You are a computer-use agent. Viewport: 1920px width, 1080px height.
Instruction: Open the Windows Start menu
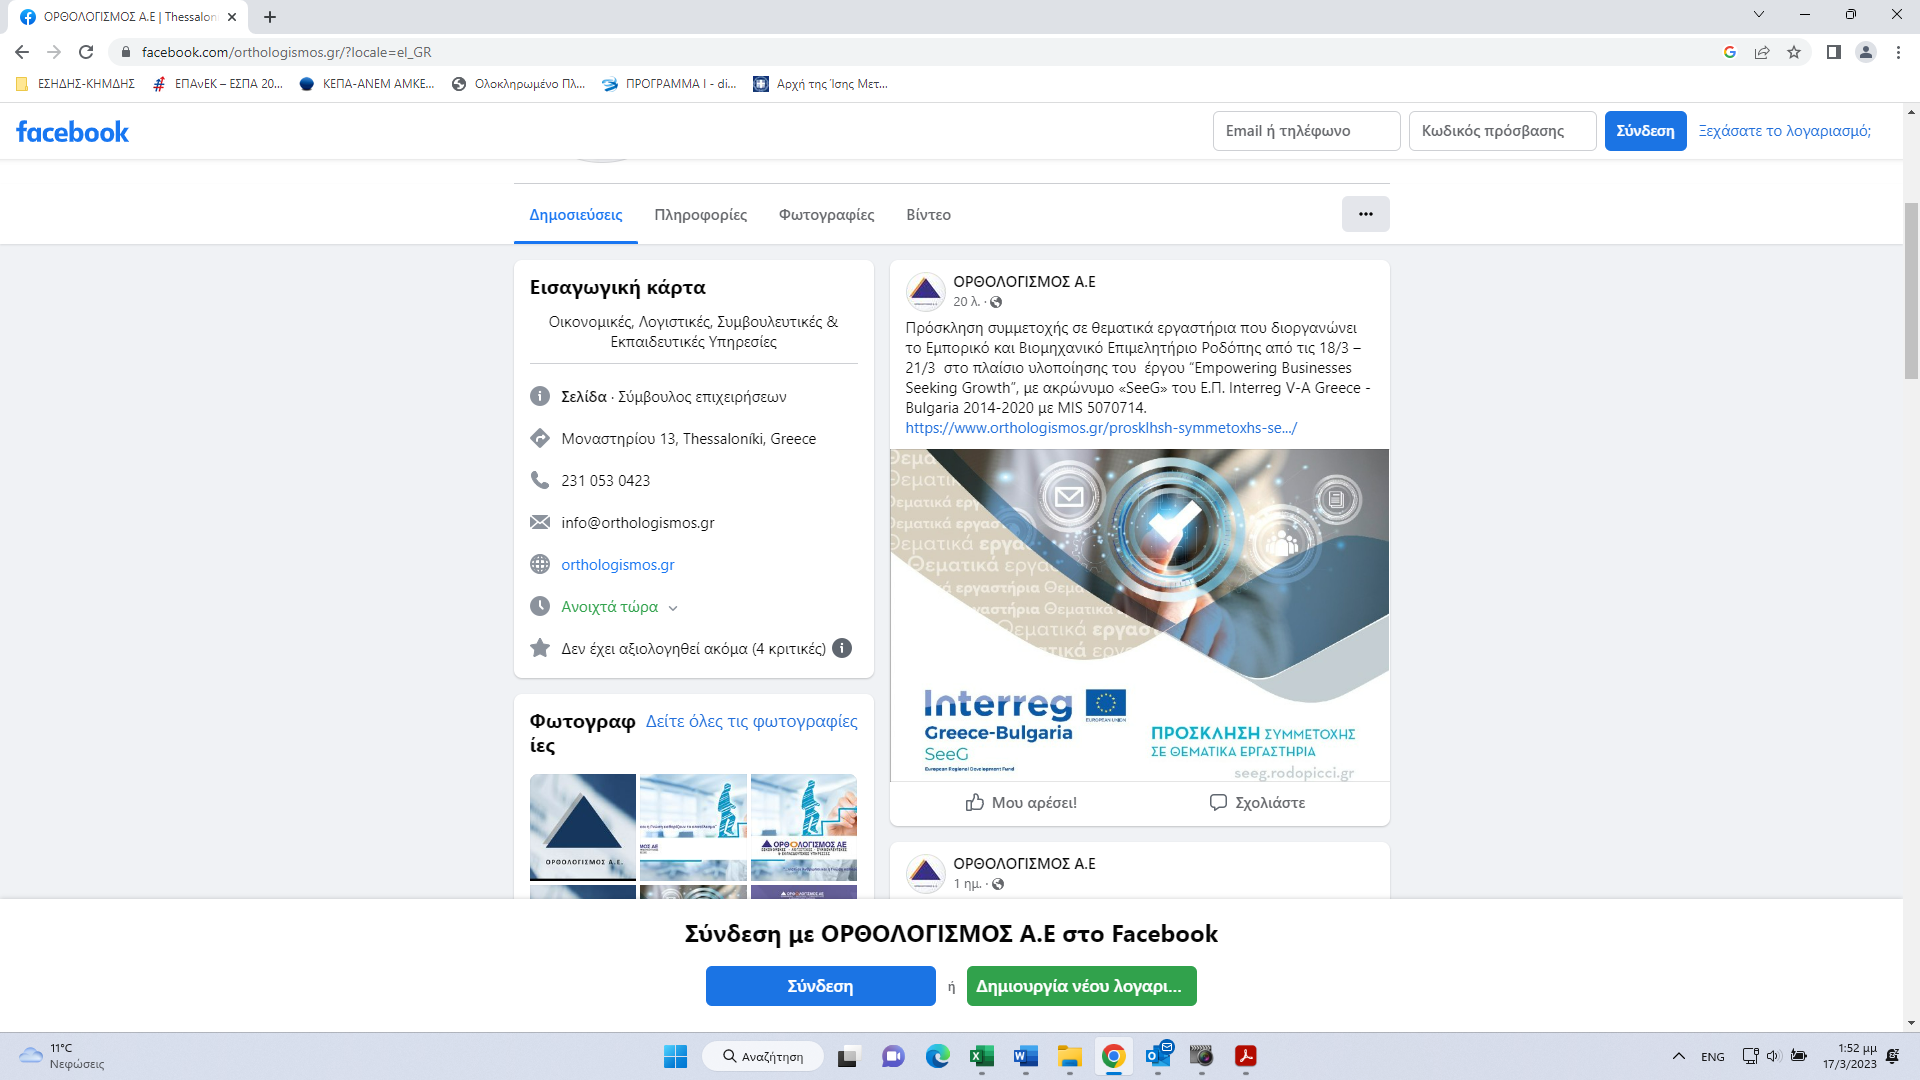pos(675,1056)
